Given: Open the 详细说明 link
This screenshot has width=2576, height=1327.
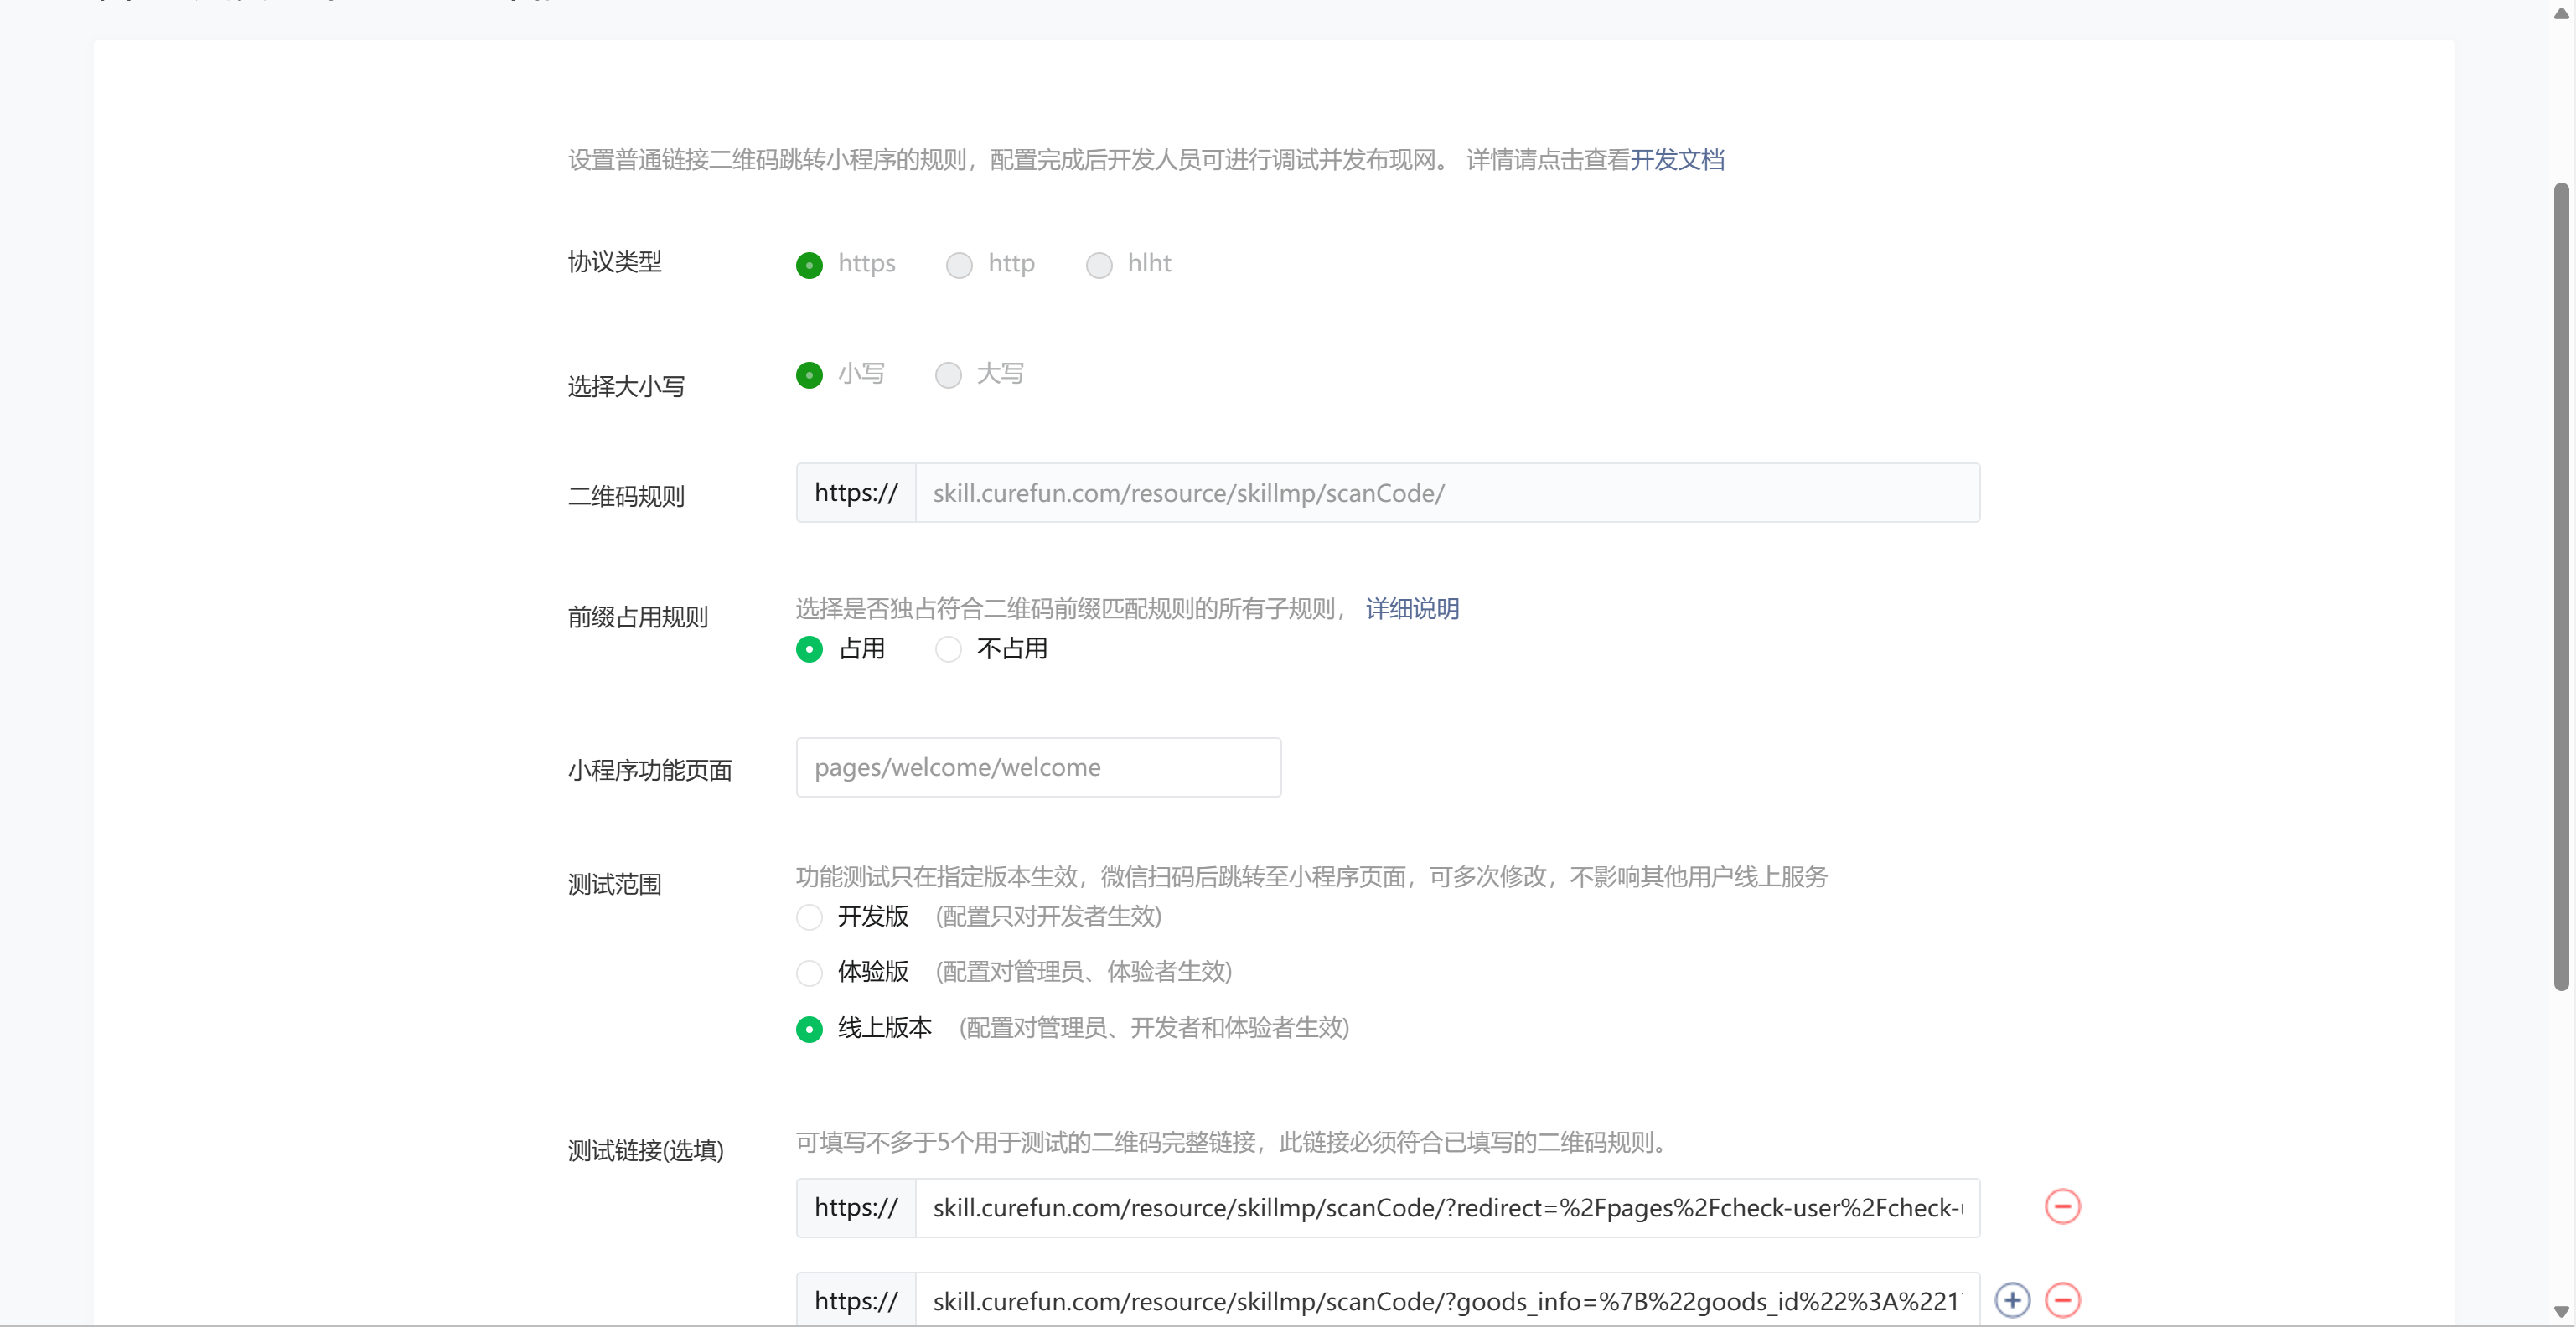Looking at the screenshot, I should (x=1412, y=609).
